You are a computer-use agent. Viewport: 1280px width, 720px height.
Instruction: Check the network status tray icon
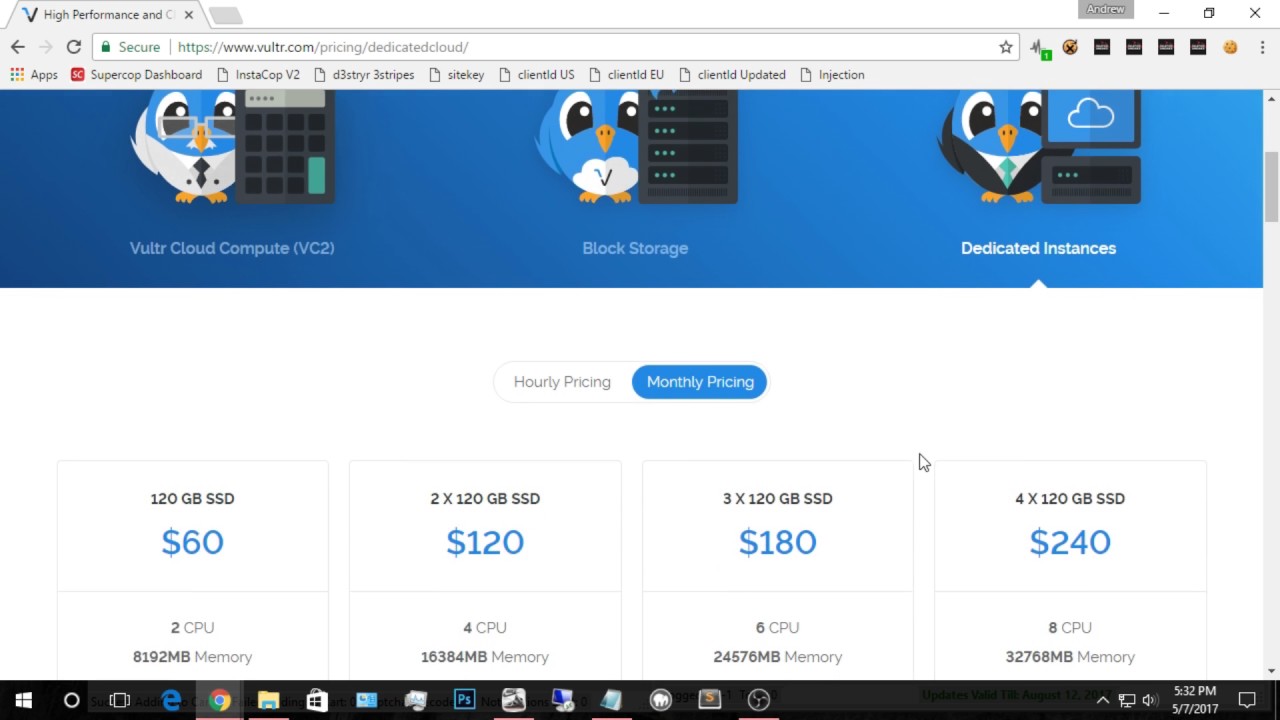[1126, 700]
